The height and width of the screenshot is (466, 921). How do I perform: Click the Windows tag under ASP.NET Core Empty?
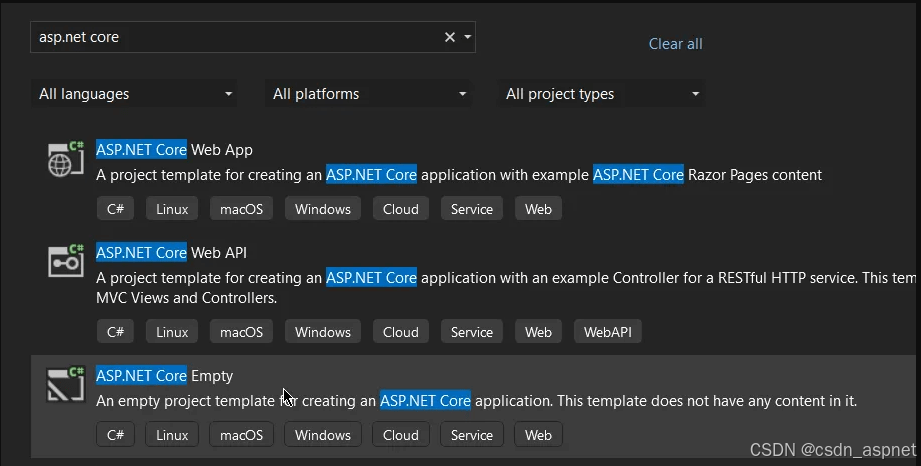[x=323, y=435]
